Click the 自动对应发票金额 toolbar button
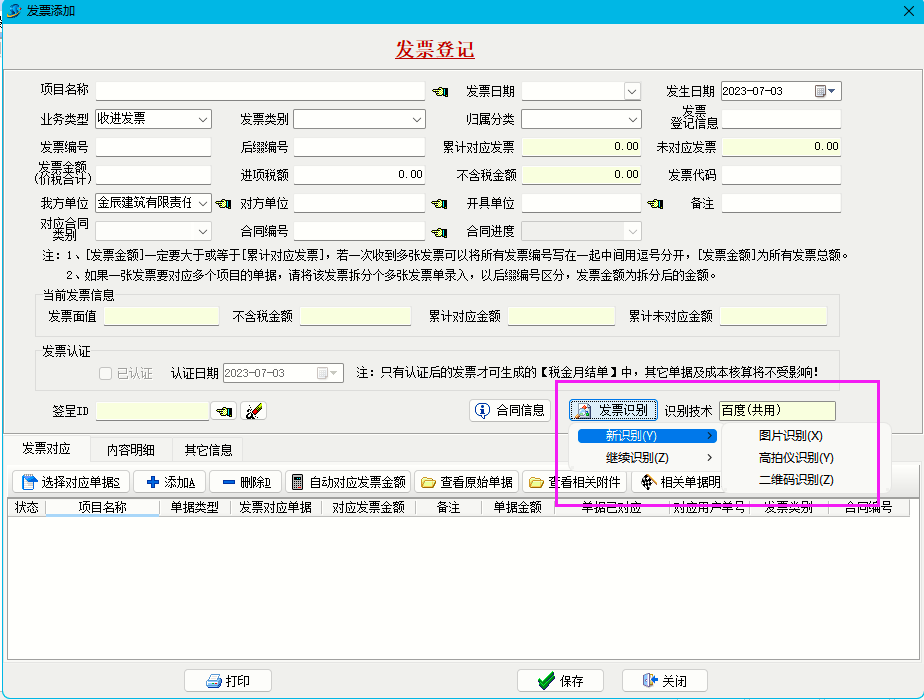Viewport: 924px width, 700px height. pyautogui.click(x=348, y=482)
